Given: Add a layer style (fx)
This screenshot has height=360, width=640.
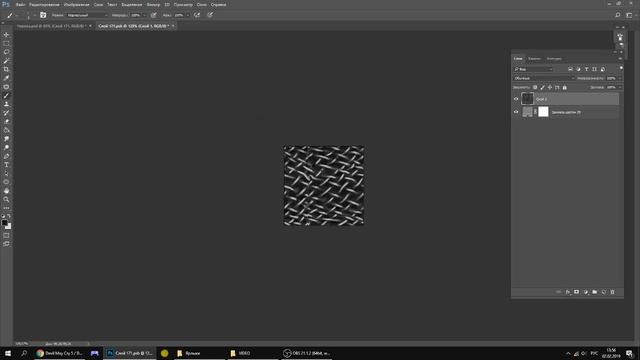Looking at the screenshot, I should pos(568,292).
